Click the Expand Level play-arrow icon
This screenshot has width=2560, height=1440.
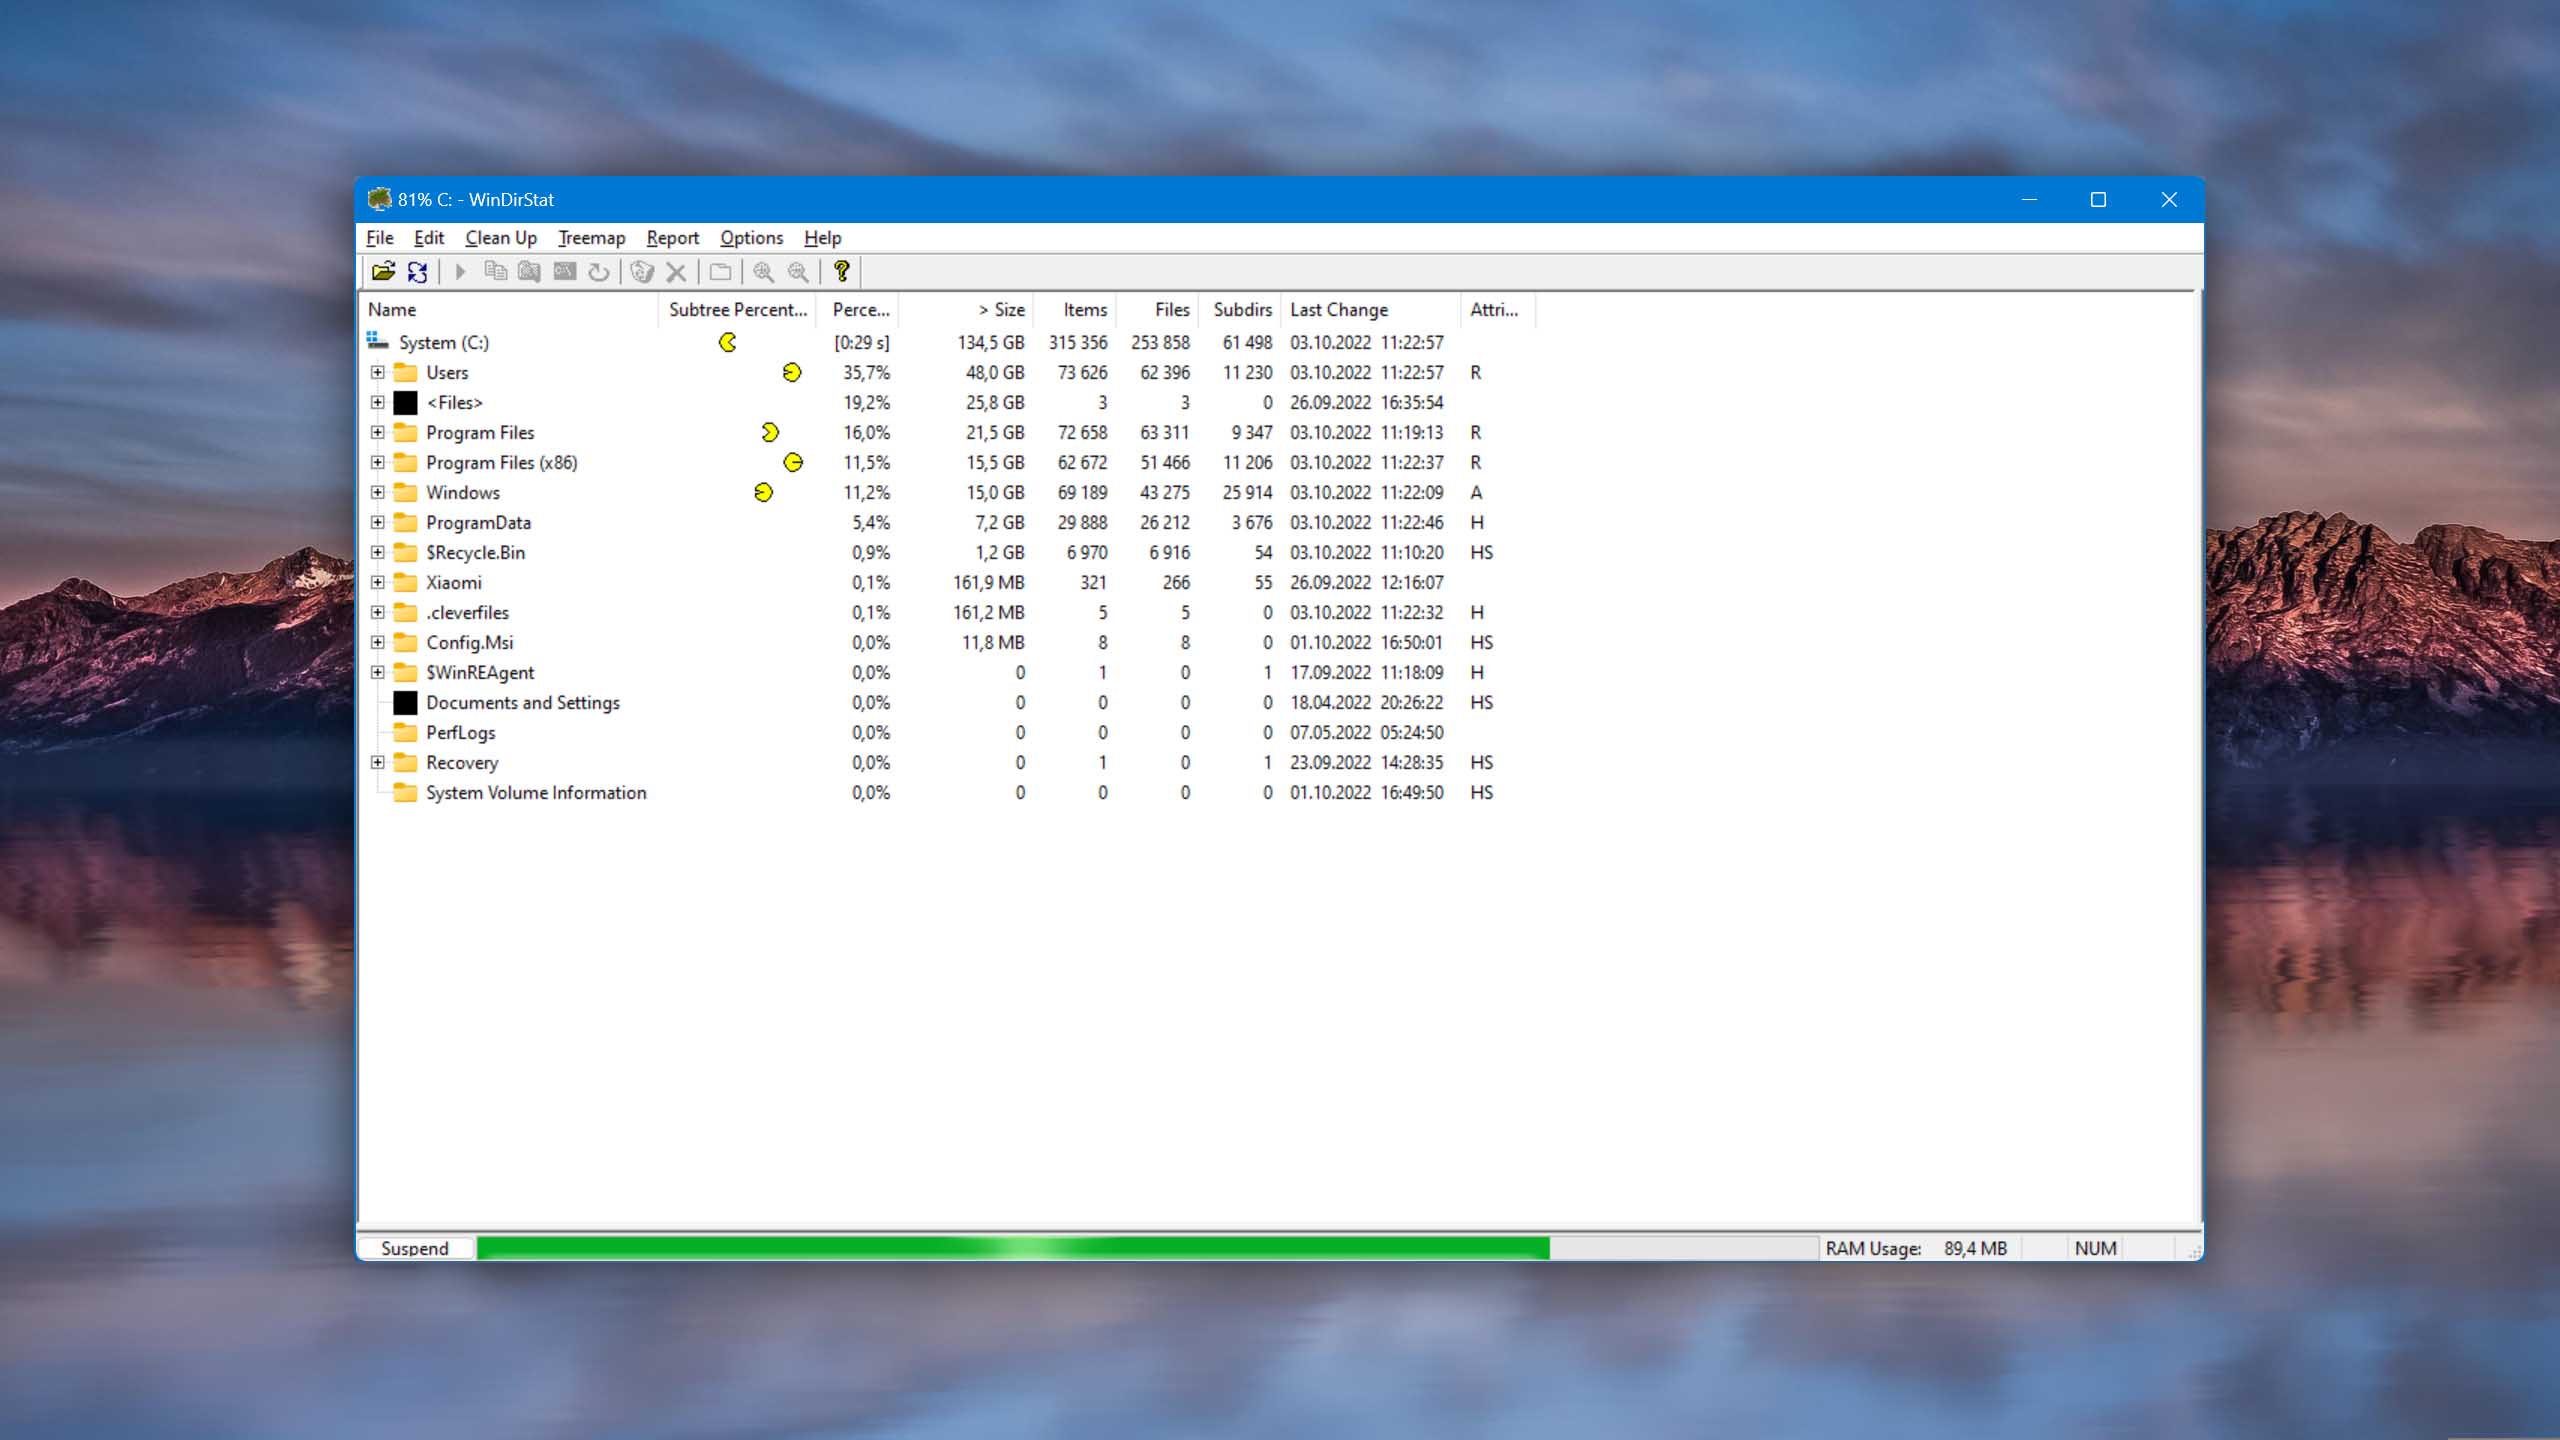[461, 271]
